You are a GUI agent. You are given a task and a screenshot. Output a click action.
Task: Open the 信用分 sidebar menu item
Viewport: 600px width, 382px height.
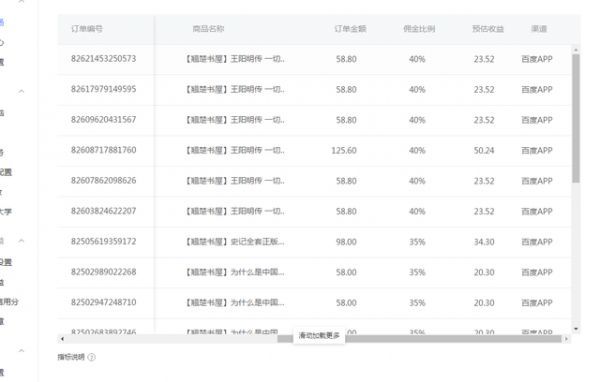[x=9, y=302]
